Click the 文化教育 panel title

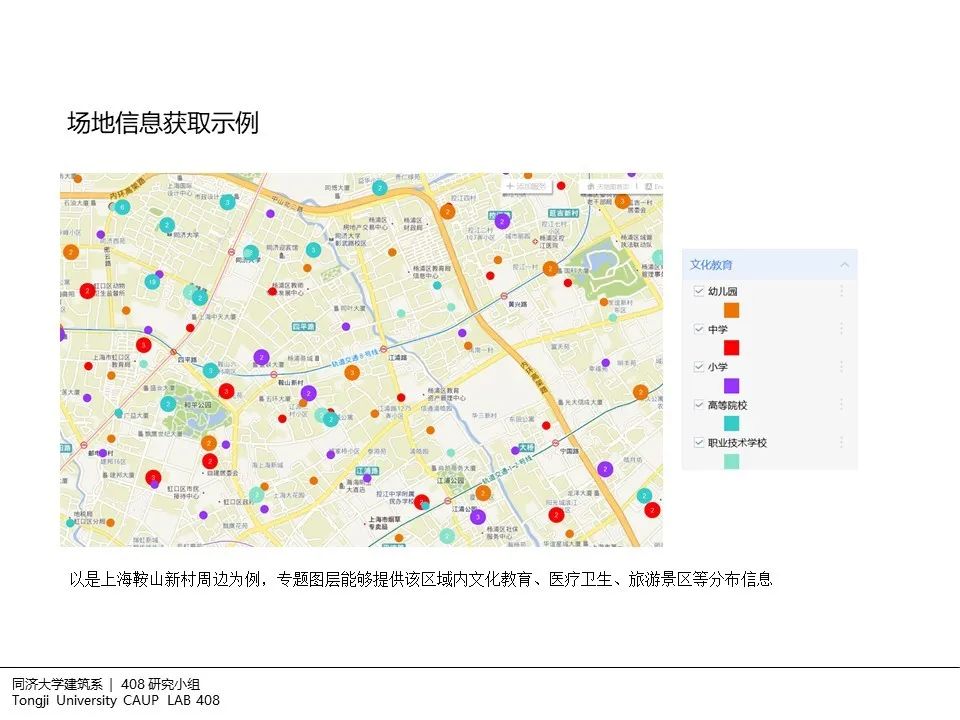(711, 265)
